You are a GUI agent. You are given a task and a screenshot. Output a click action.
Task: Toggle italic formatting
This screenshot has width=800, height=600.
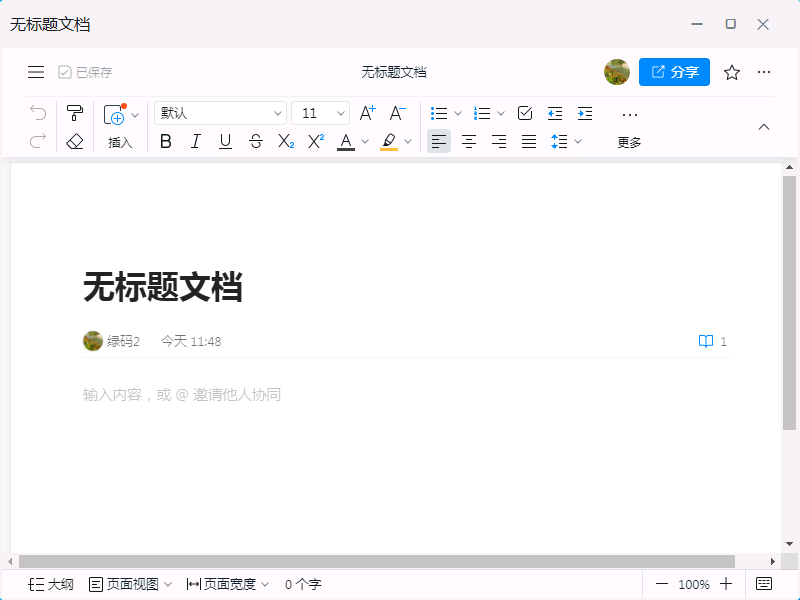tap(196, 142)
